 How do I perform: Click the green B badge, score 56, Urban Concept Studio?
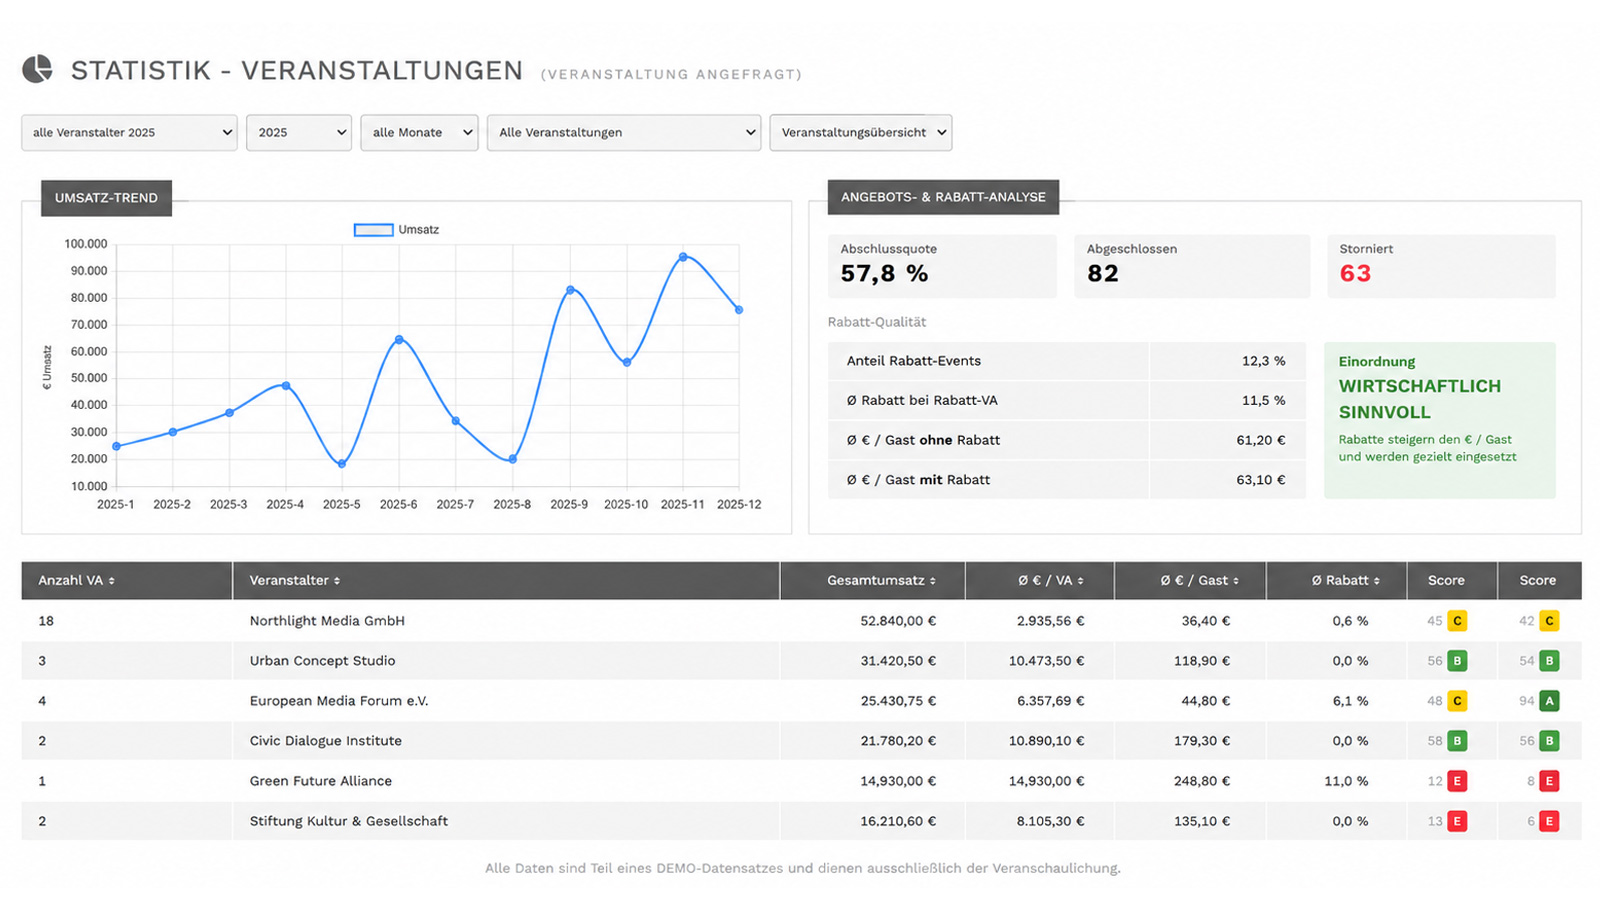click(1457, 661)
